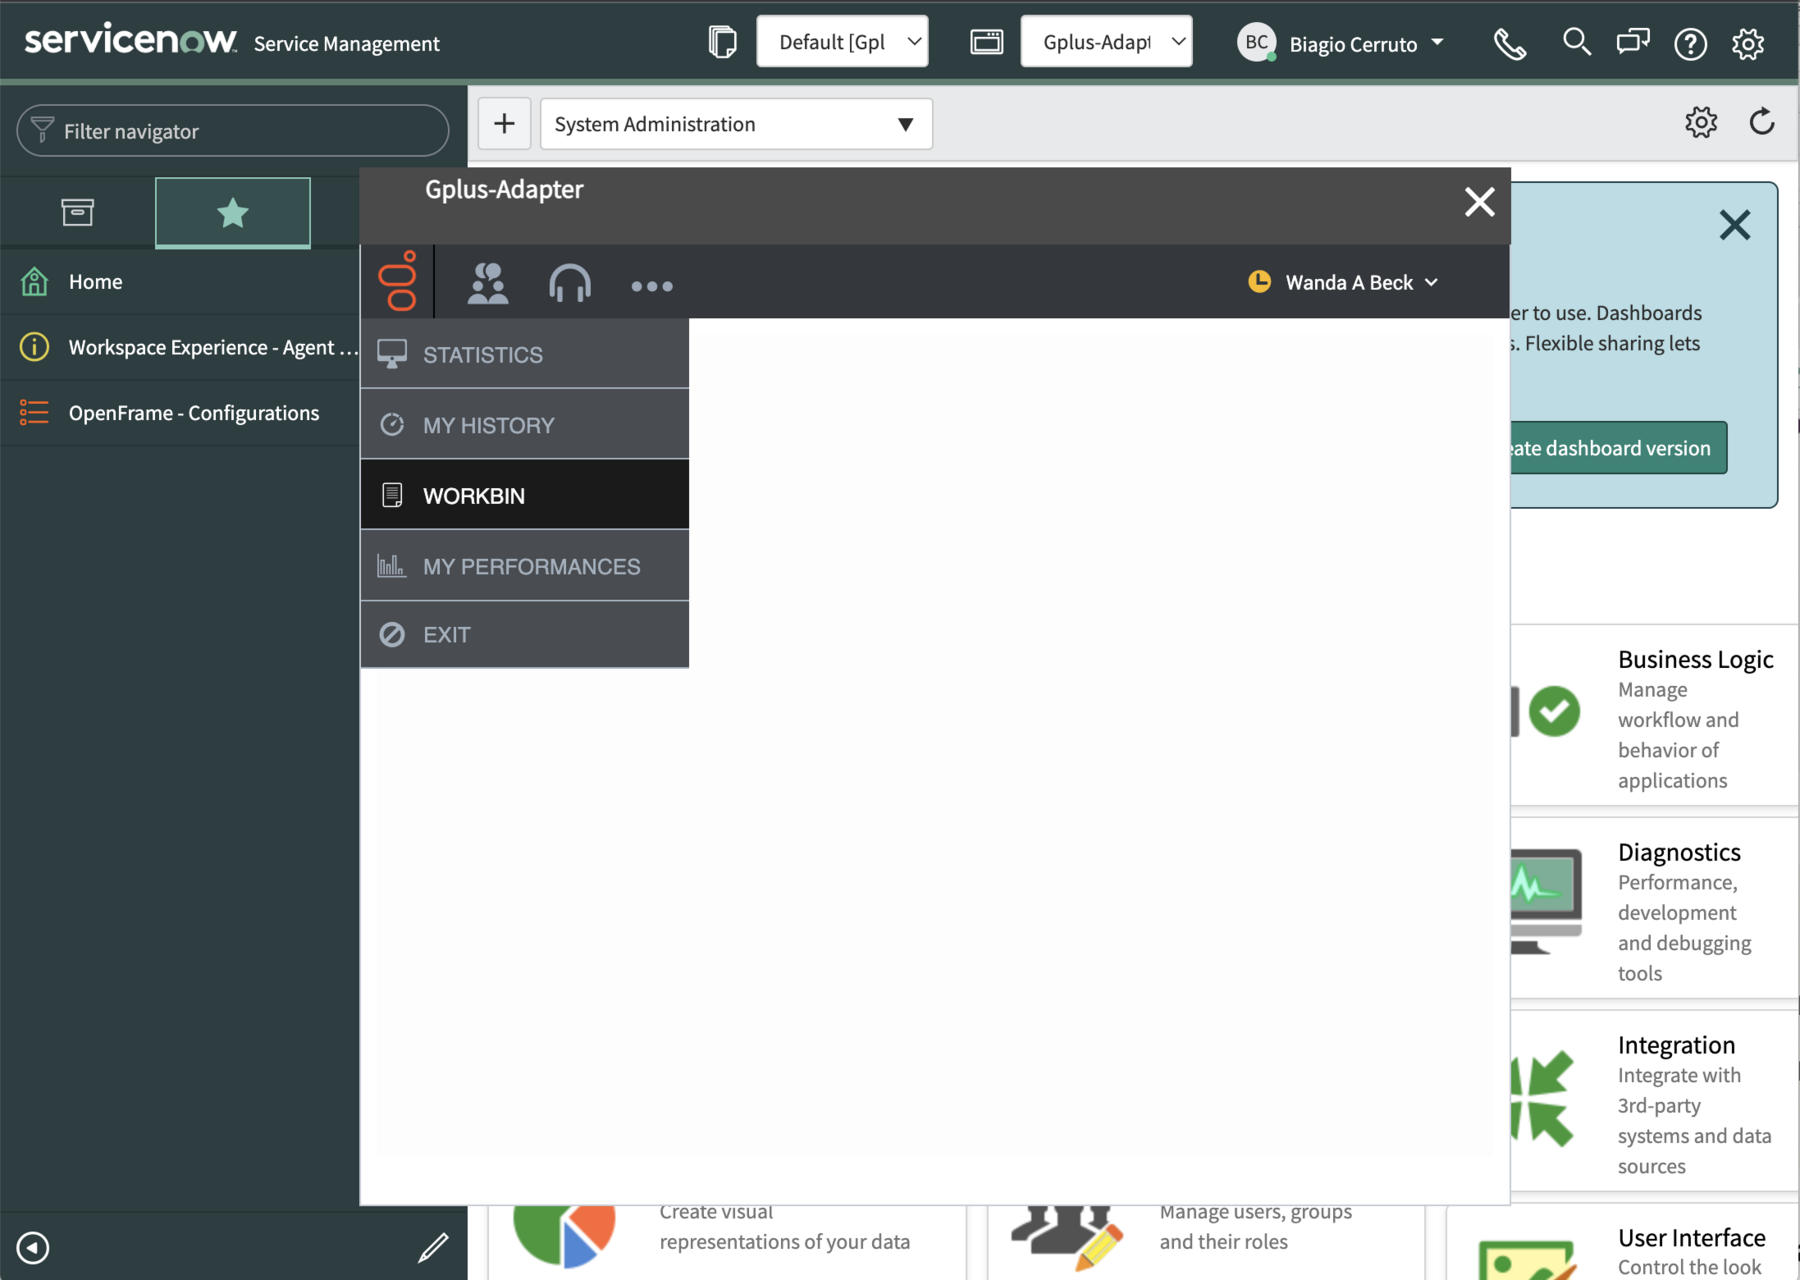
Task: Edit favorites with pencil icon
Action: tap(433, 1247)
